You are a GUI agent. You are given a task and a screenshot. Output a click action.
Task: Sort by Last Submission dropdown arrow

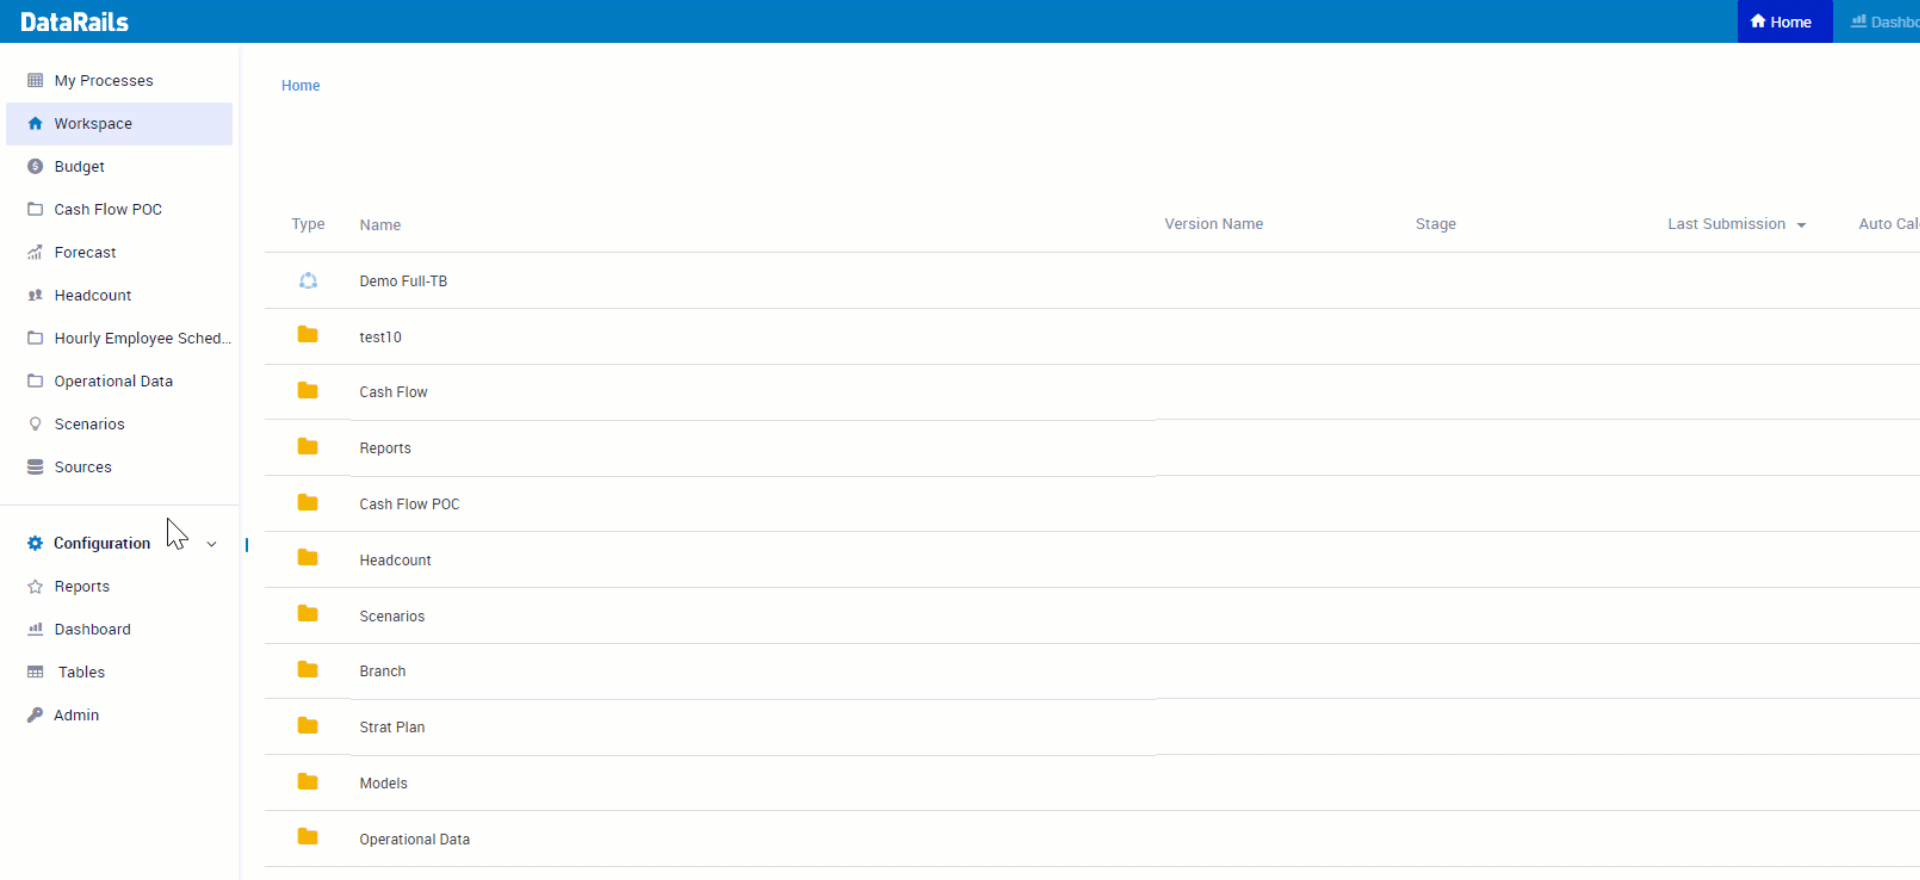pyautogui.click(x=1801, y=225)
